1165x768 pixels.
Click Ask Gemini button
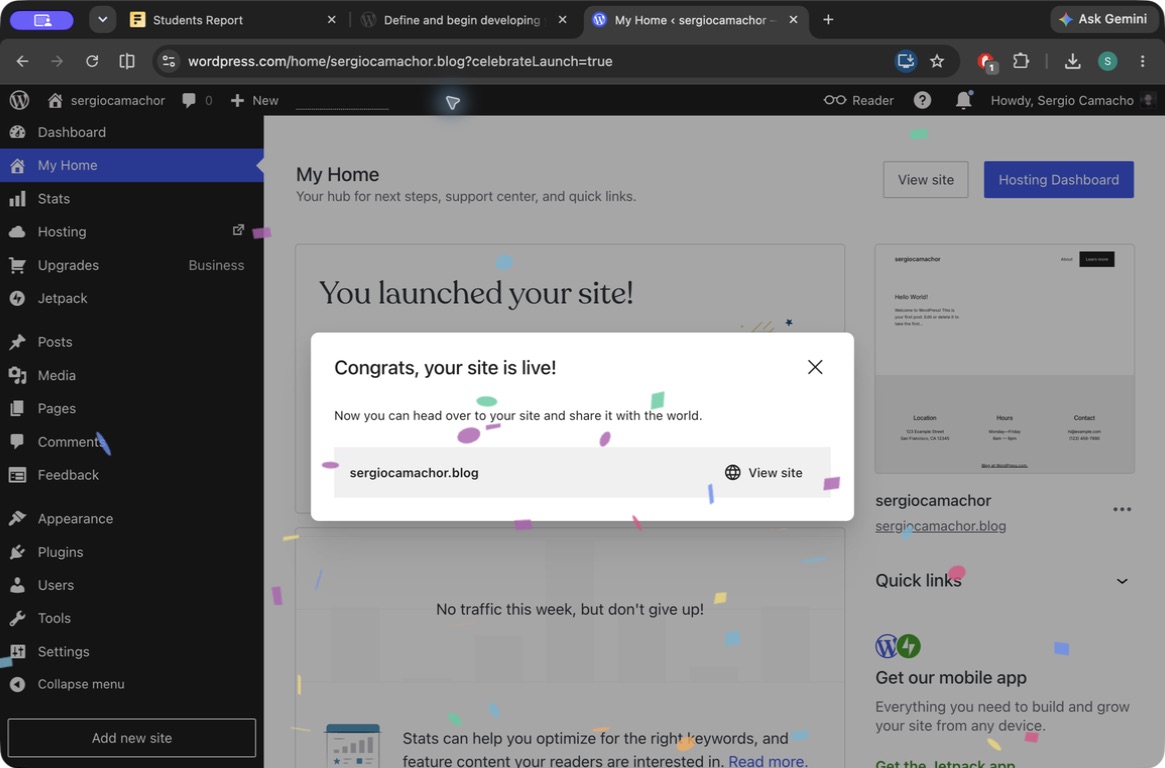(x=1103, y=19)
